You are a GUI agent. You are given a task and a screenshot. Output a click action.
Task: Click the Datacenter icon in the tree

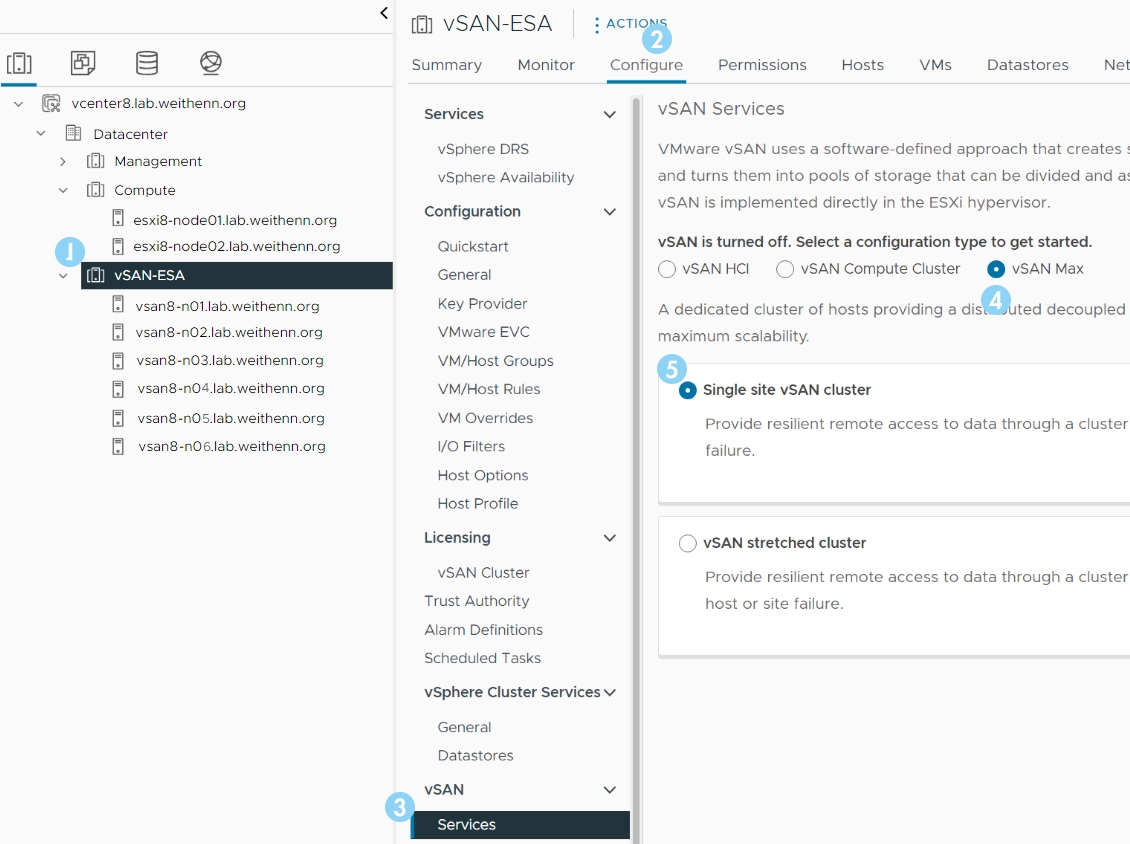click(74, 133)
